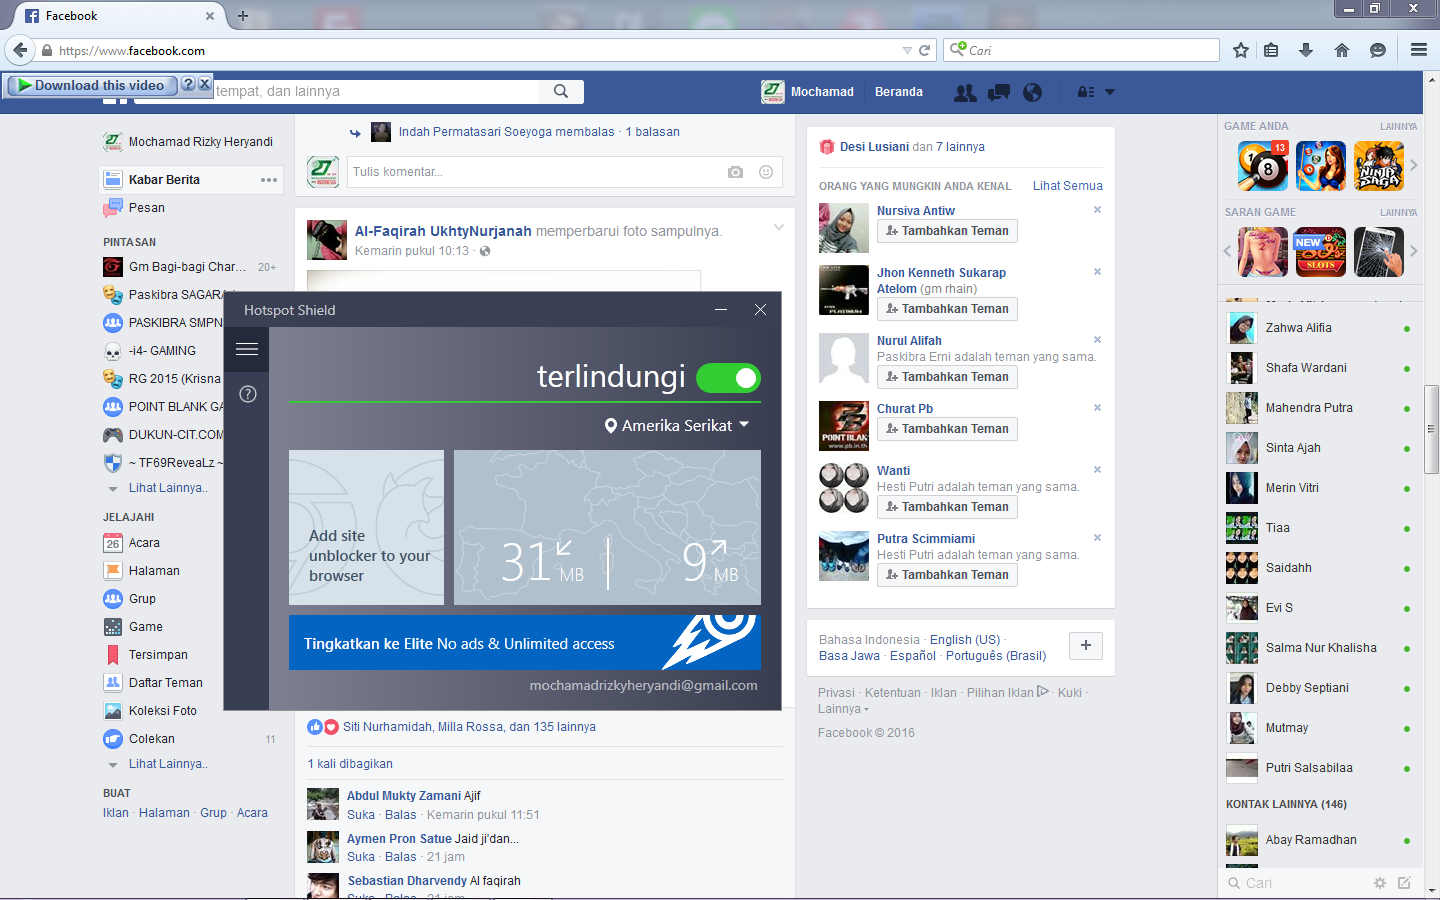Click the chat sidebar Cari search field
Image resolution: width=1440 pixels, height=900 pixels.
(1295, 883)
